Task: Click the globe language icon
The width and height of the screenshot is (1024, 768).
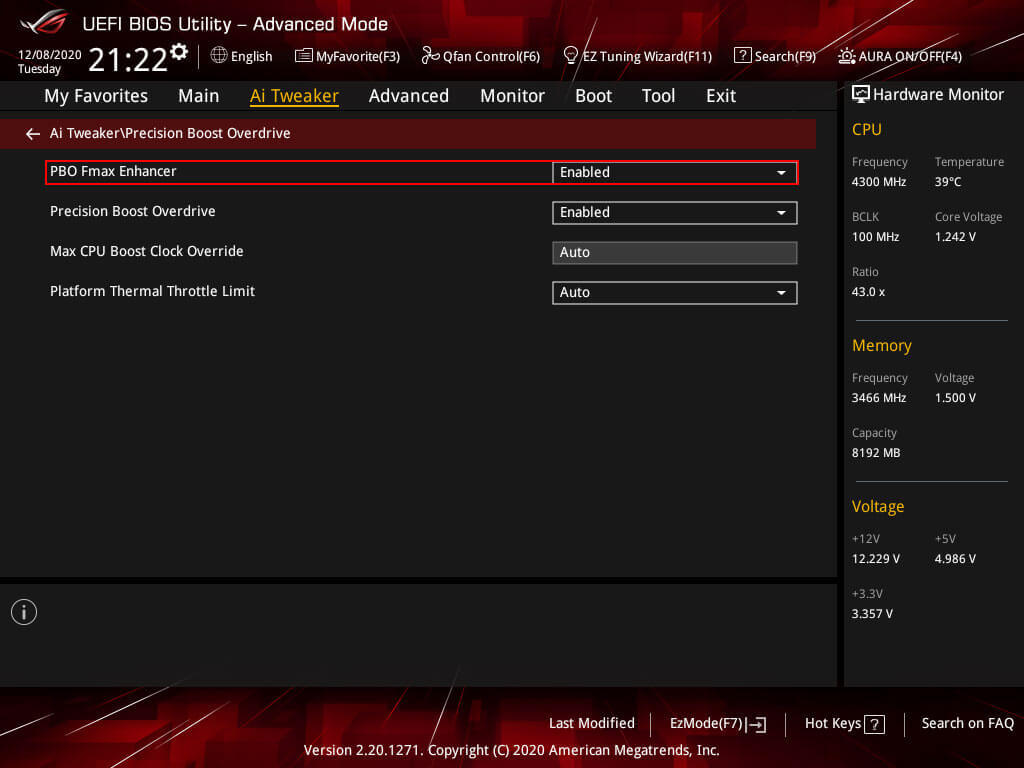Action: tap(219, 56)
